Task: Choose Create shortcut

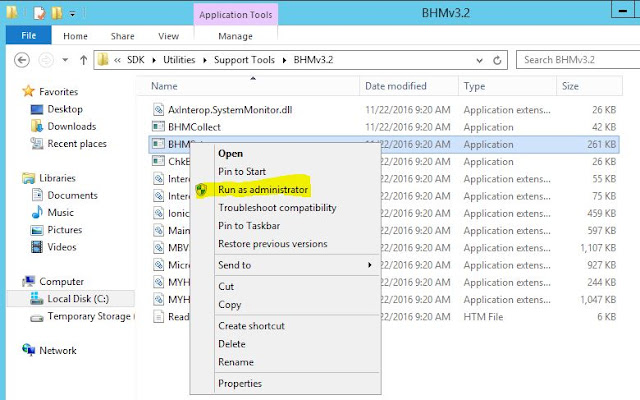Action: click(x=251, y=326)
